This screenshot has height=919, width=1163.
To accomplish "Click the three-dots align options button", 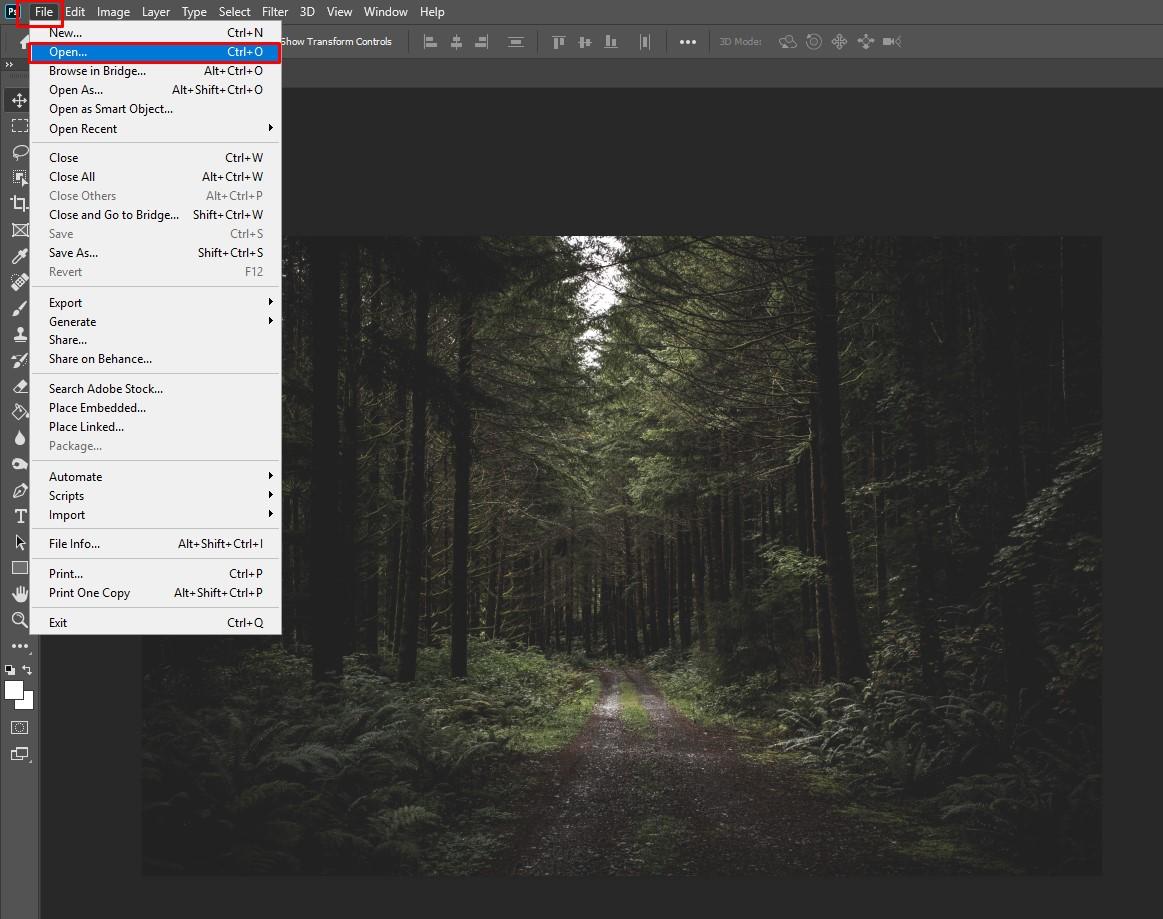I will (x=688, y=42).
